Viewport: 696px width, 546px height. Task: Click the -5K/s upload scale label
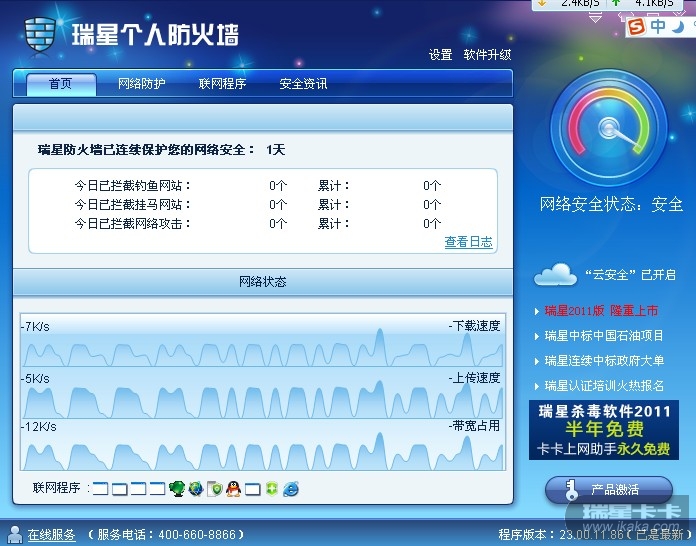35,379
